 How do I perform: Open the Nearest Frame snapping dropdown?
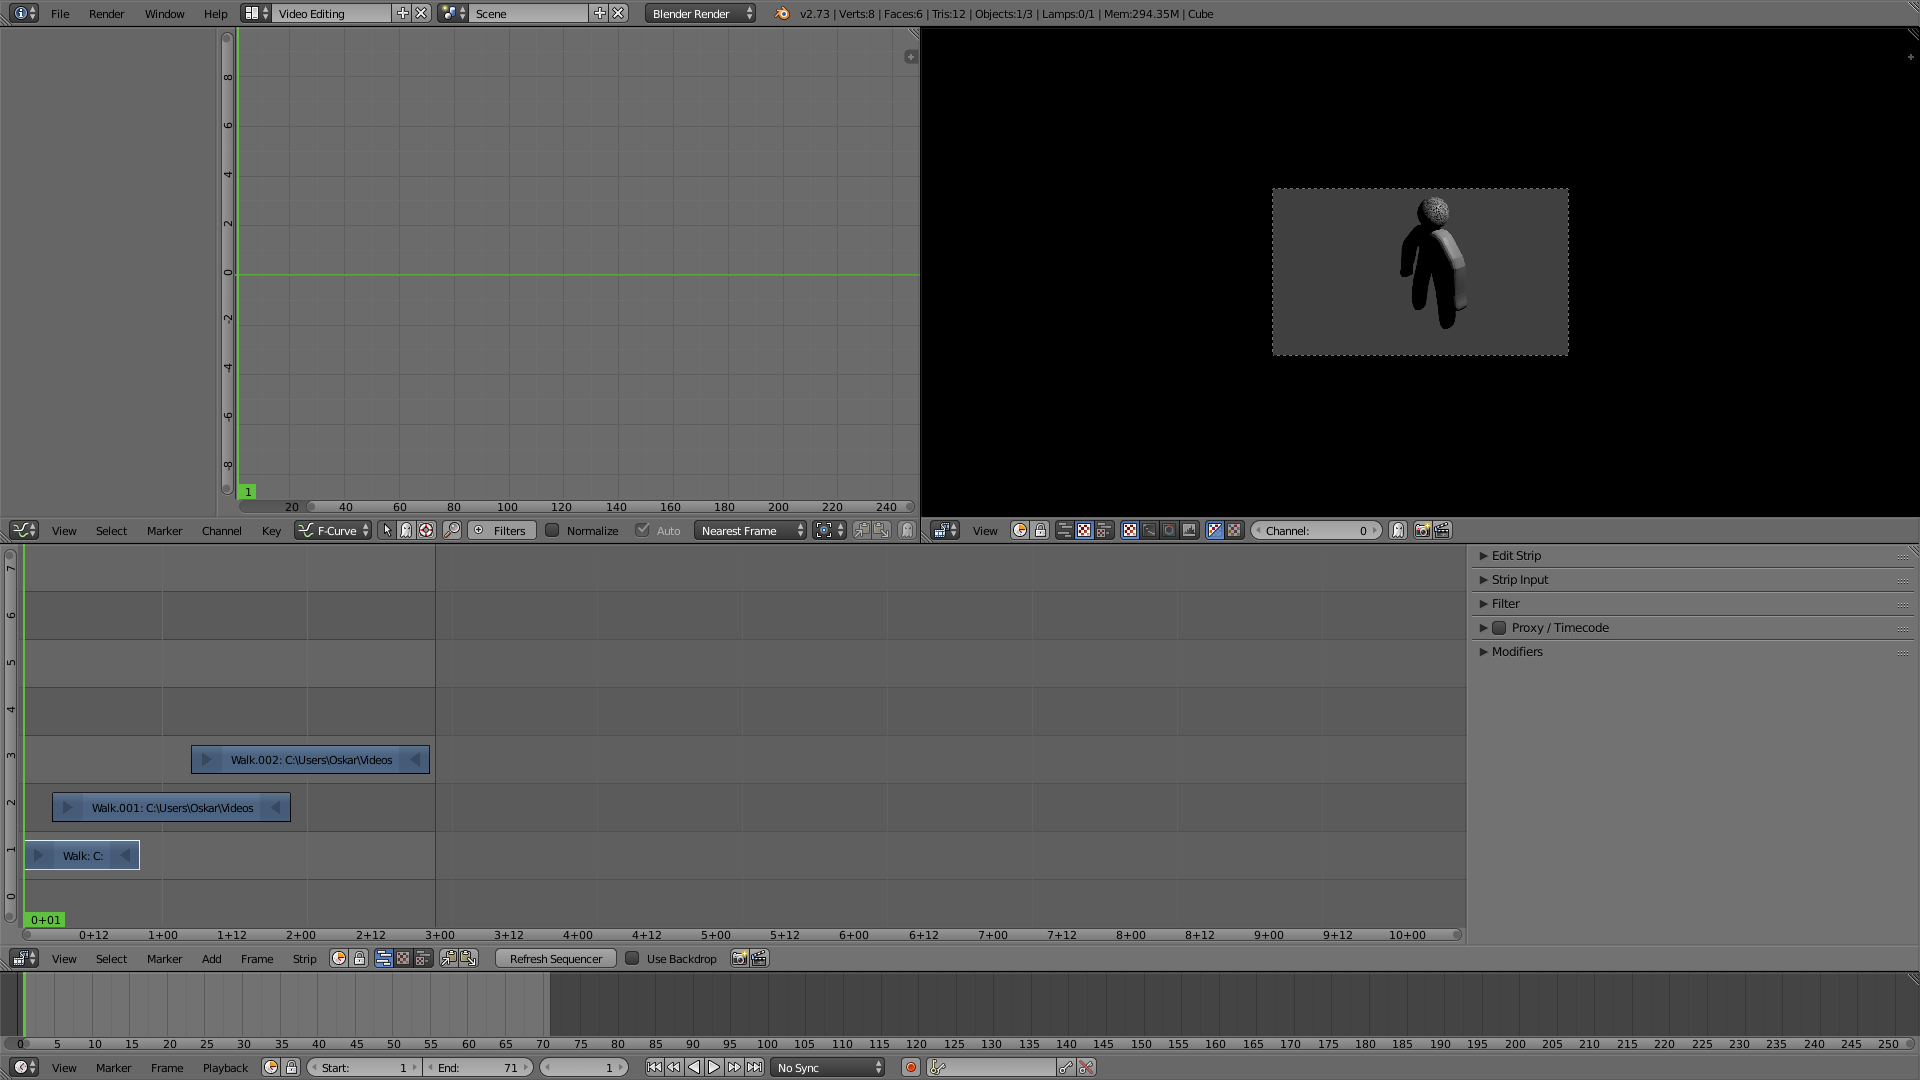tap(750, 531)
